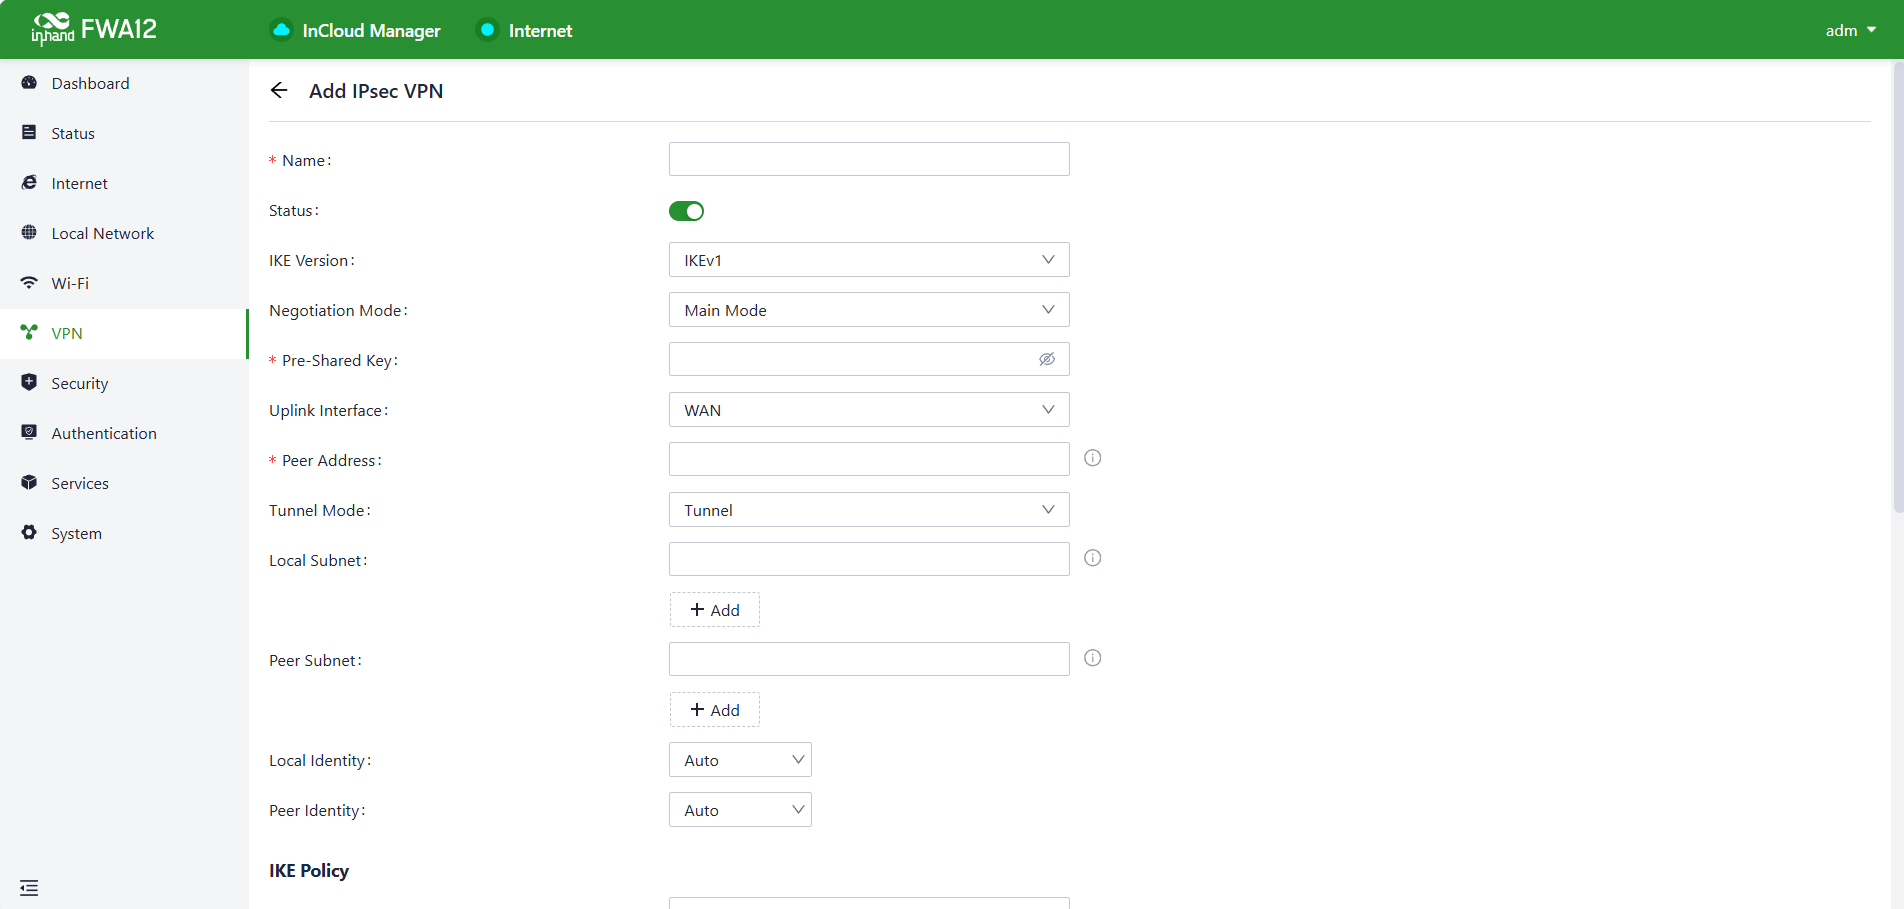Toggle the Status switch off
Image resolution: width=1904 pixels, height=909 pixels.
point(686,211)
